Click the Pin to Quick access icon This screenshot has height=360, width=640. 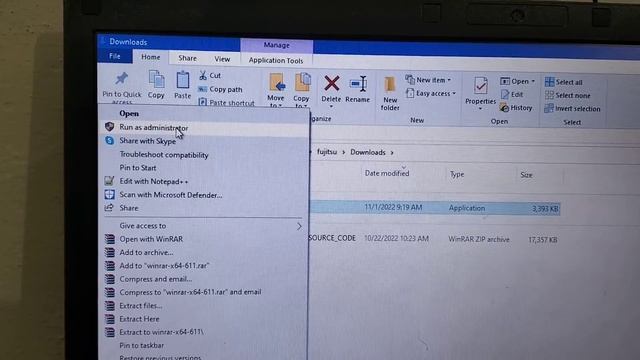[122, 78]
